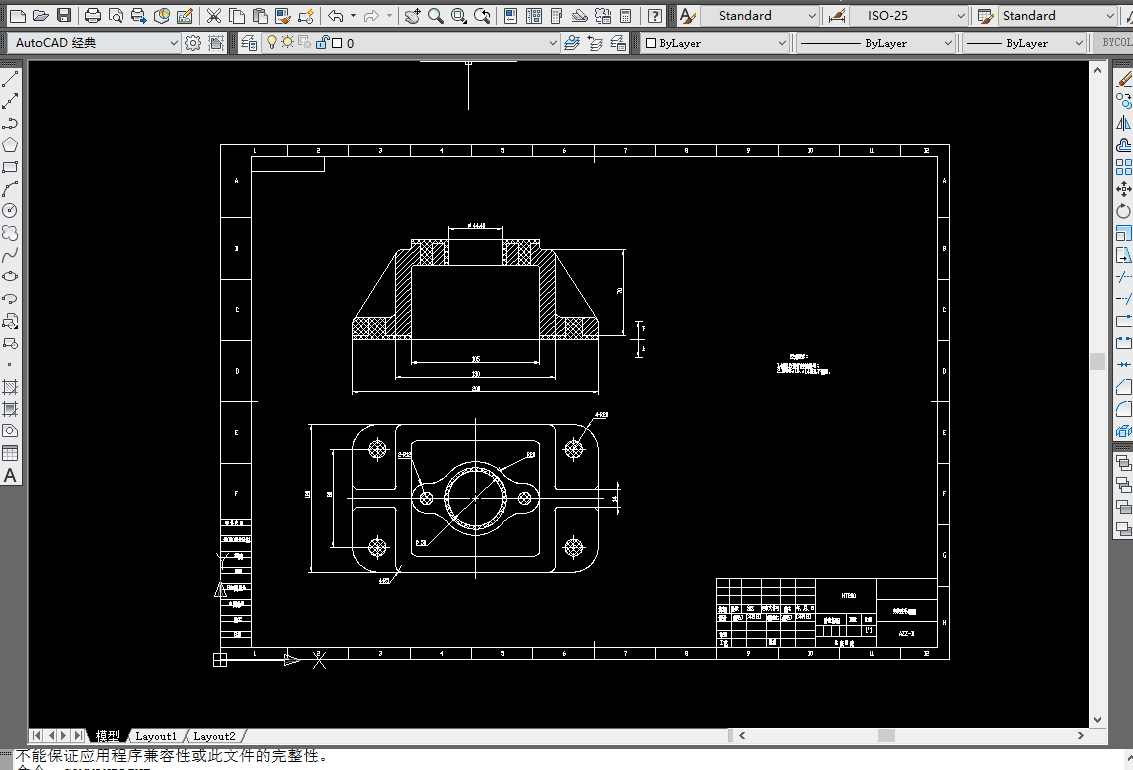
Task: Click the Workspace Settings gear icon
Action: pyautogui.click(x=193, y=43)
